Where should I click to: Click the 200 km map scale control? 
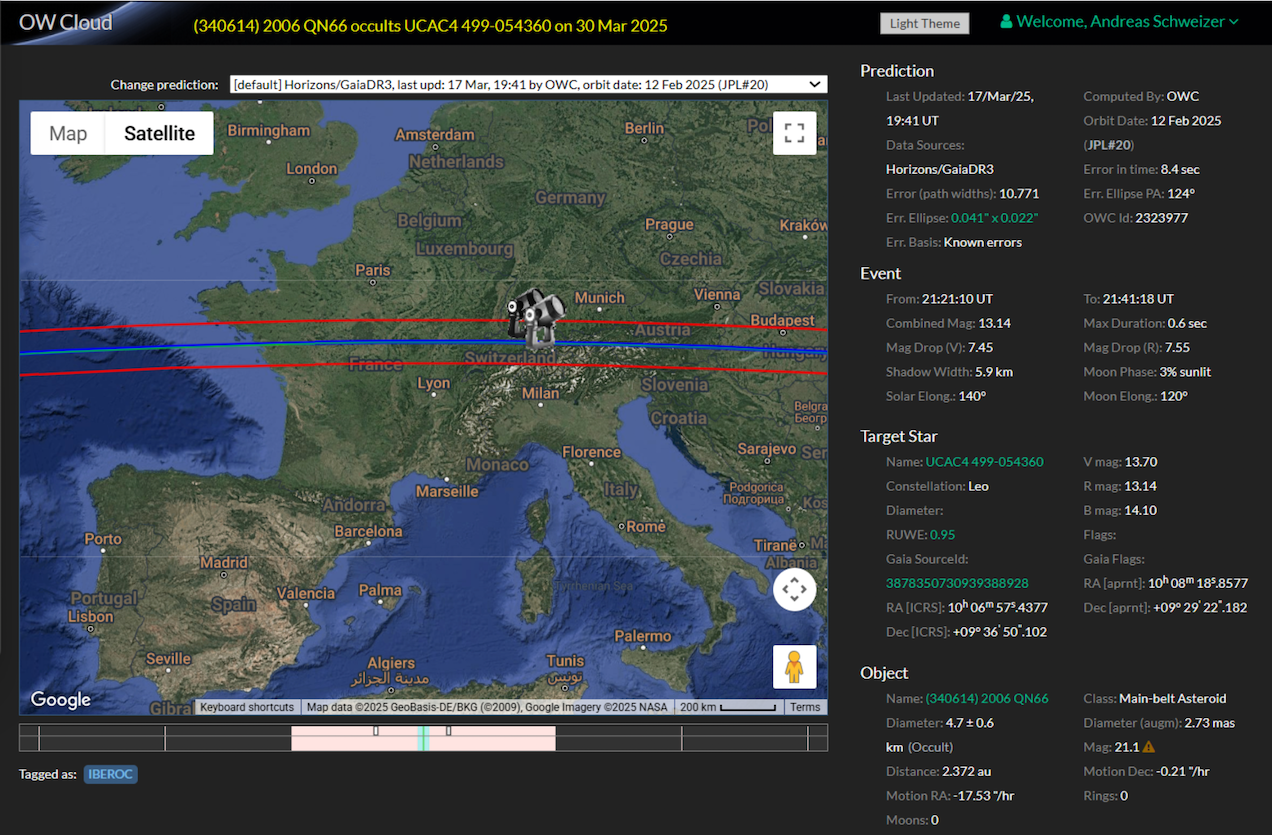[729, 707]
